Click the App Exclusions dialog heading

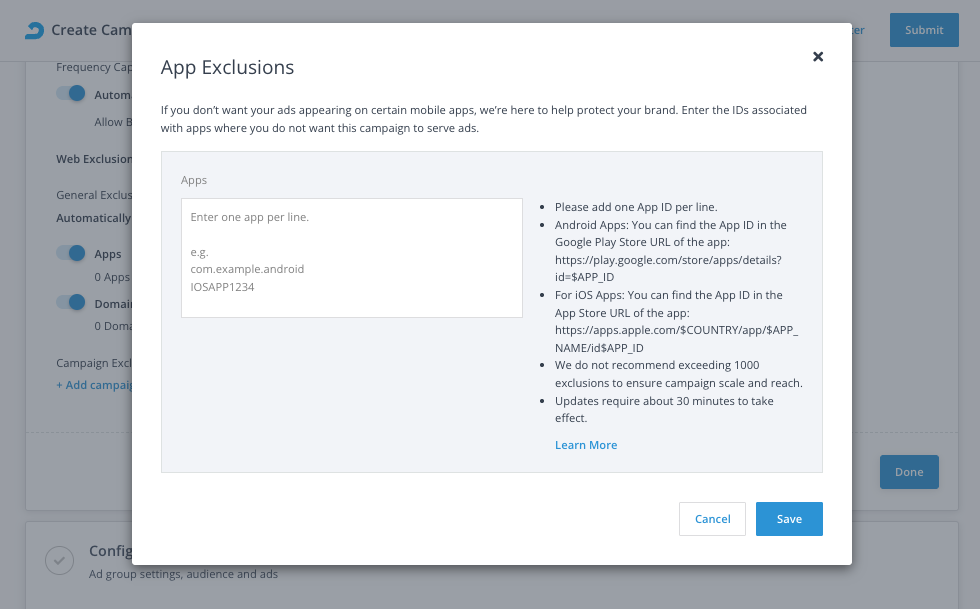pyautogui.click(x=227, y=67)
